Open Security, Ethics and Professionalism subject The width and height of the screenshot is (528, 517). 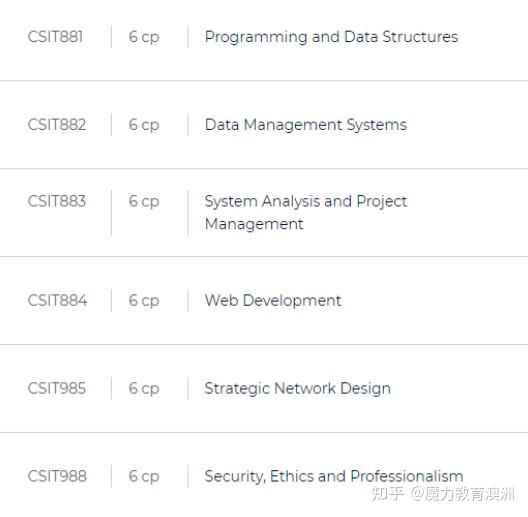(334, 476)
